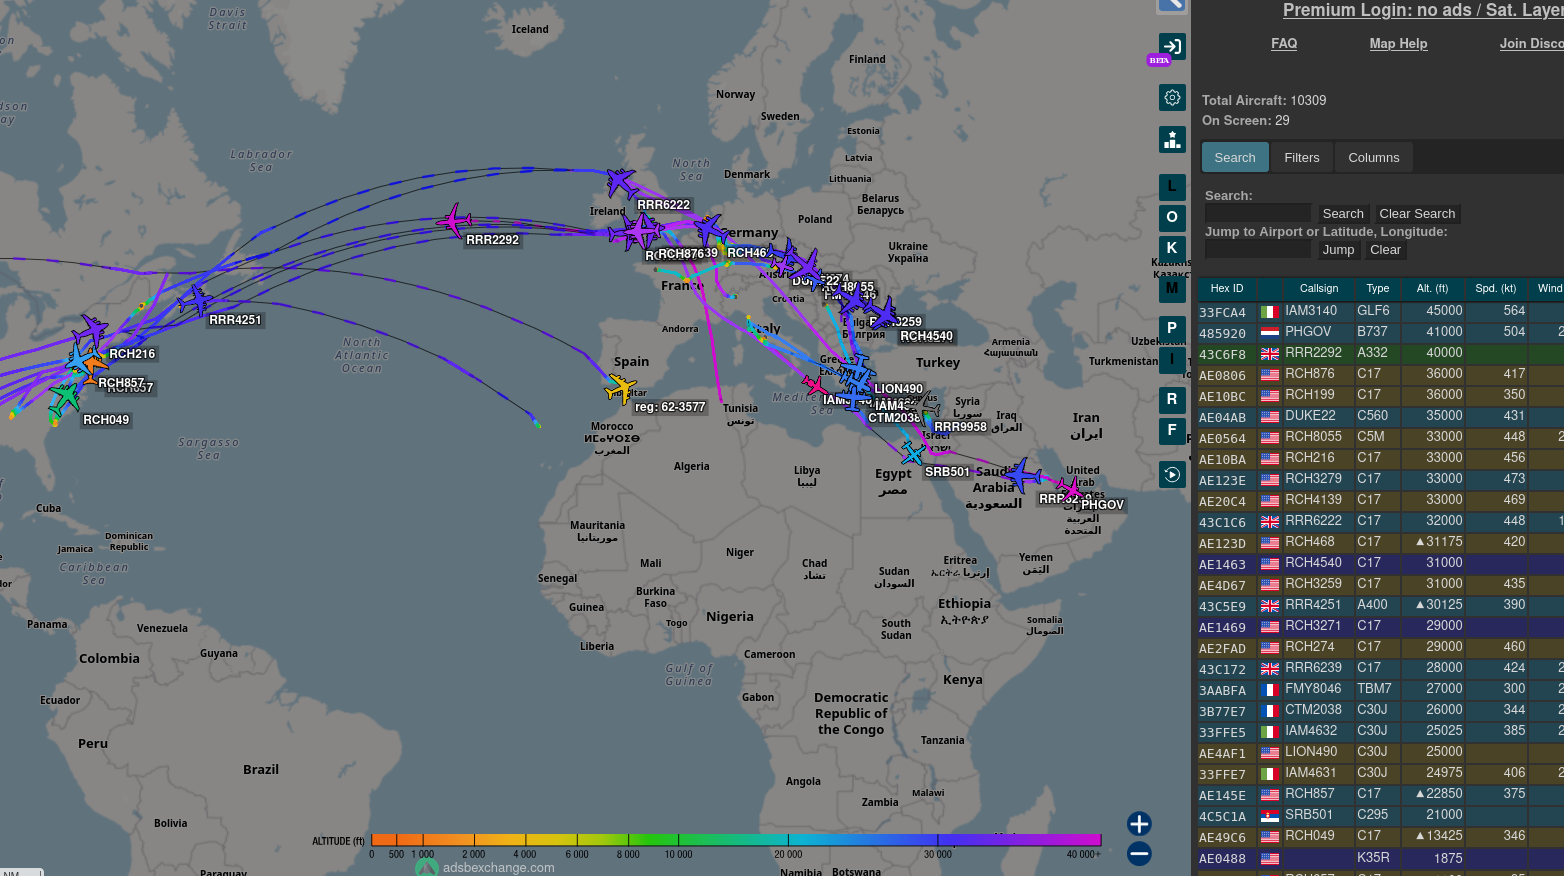Select table row with callsign LION490
This screenshot has height=876, width=1564.
click(x=1381, y=752)
